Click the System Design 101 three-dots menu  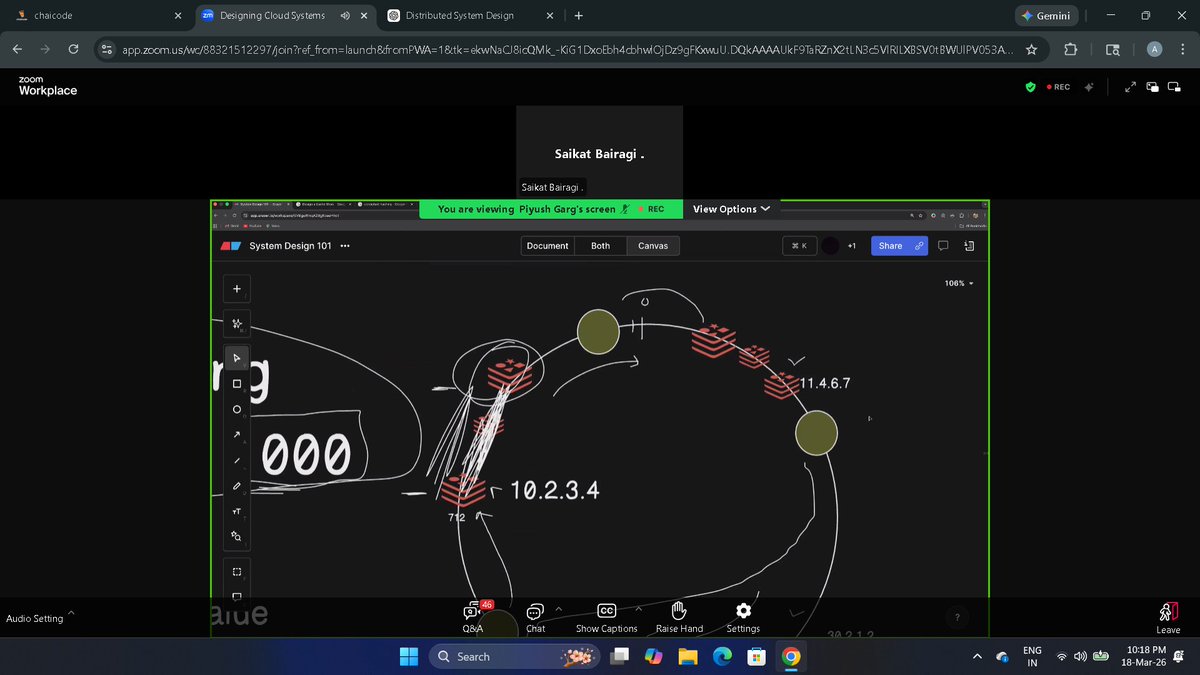pos(346,246)
